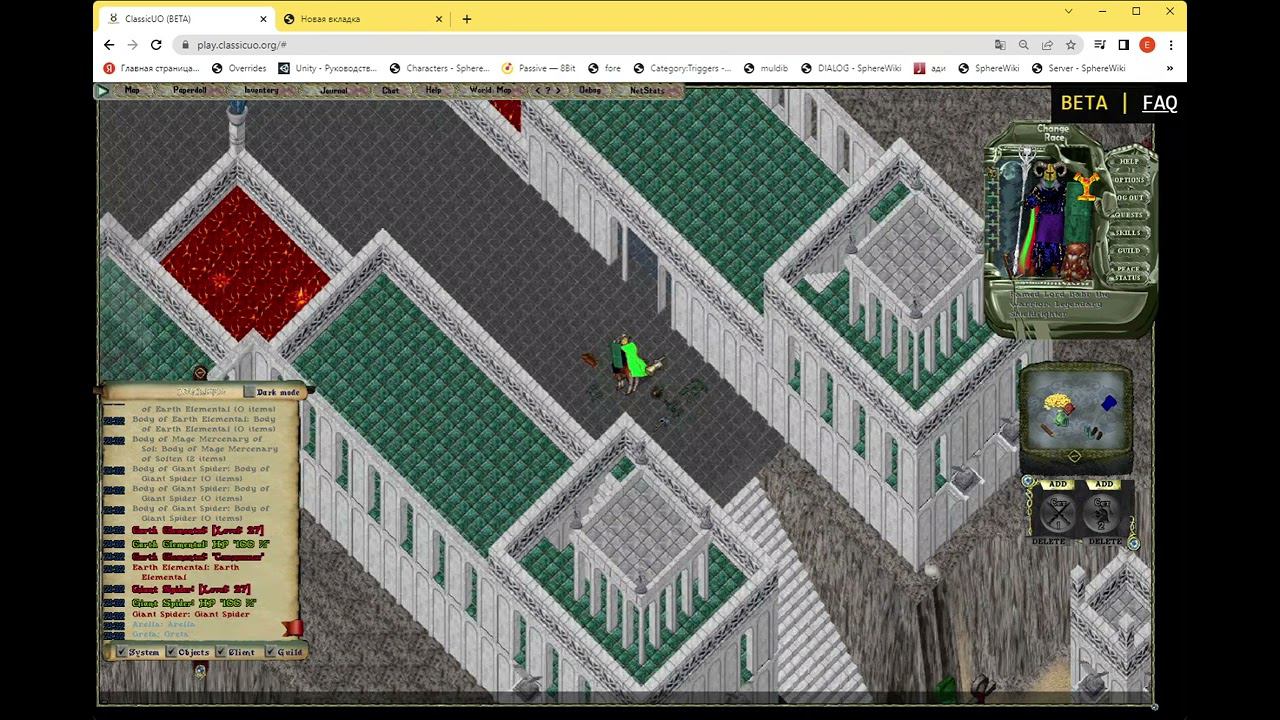Open the 'Passive — 8Bit' bookmark
The height and width of the screenshot is (720, 1280).
(538, 68)
